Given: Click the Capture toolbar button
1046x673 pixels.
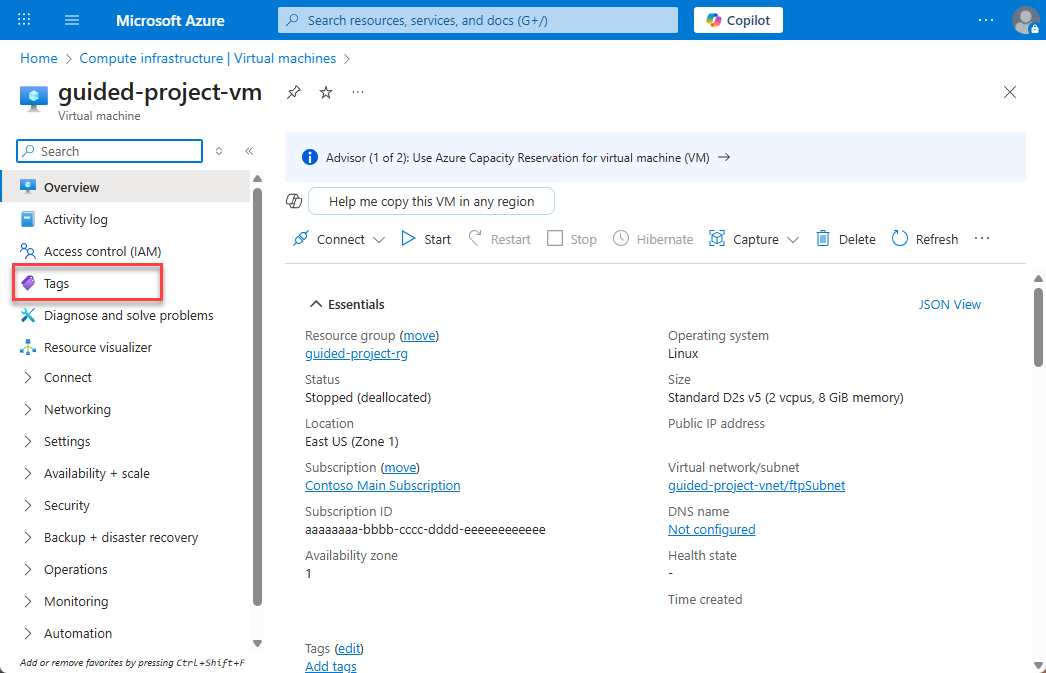Looking at the screenshot, I should [x=744, y=239].
